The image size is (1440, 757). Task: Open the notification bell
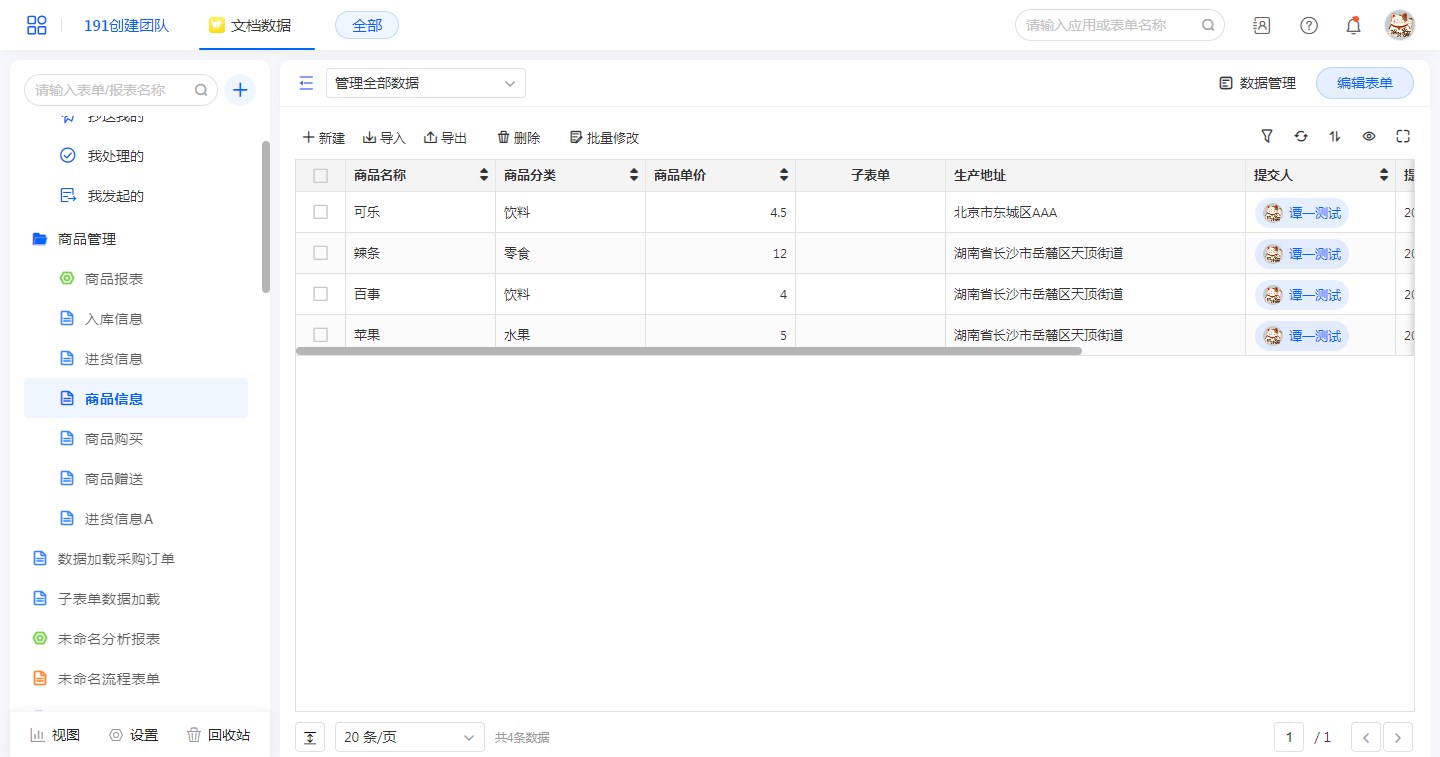point(1353,26)
